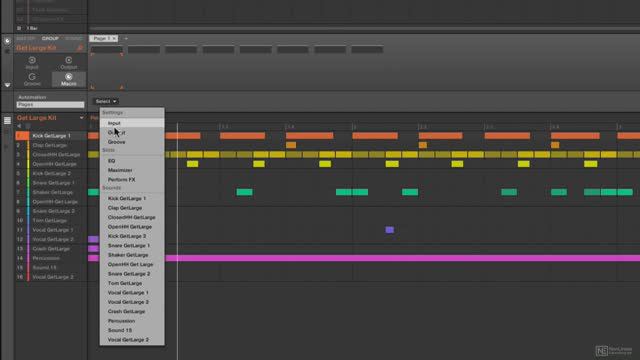Open the Select dropdown
This screenshot has height=360, width=640.
pyautogui.click(x=106, y=101)
